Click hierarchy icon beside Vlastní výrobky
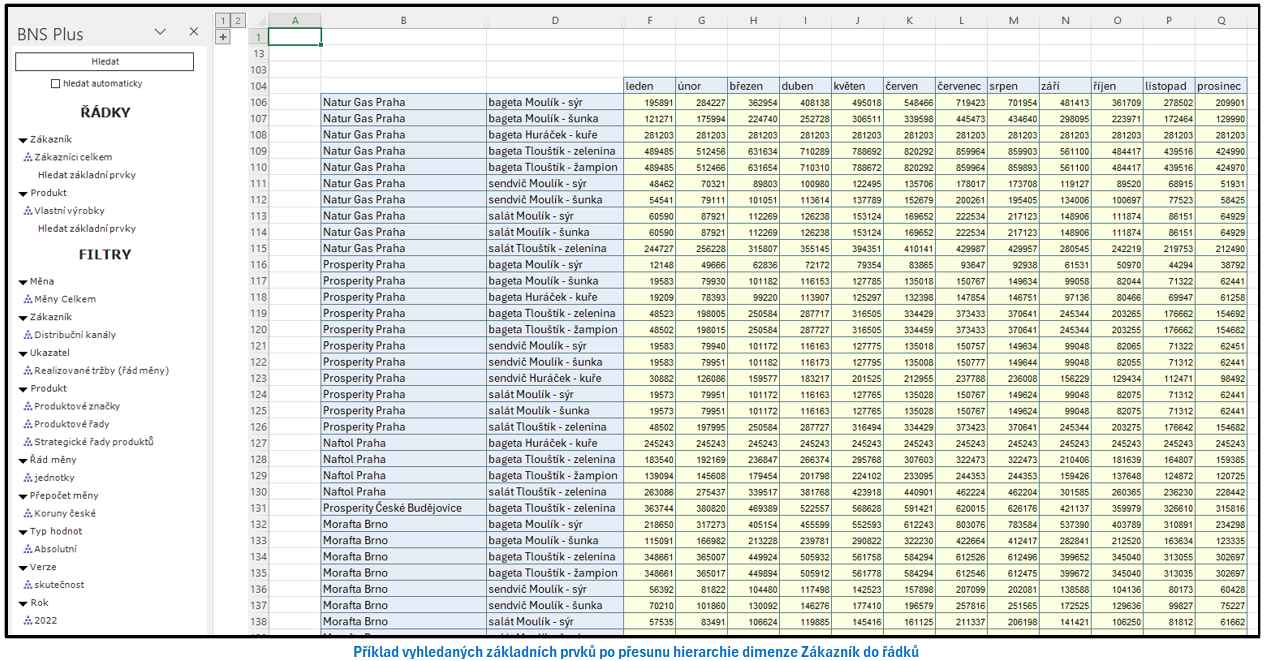Screen dimensions: 1264x661 pos(28,211)
